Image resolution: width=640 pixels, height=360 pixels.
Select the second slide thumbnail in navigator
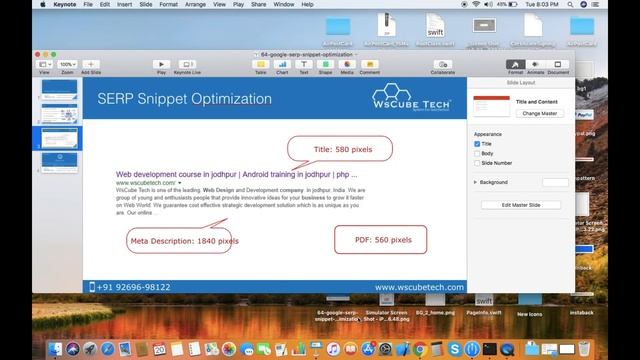click(x=59, y=113)
